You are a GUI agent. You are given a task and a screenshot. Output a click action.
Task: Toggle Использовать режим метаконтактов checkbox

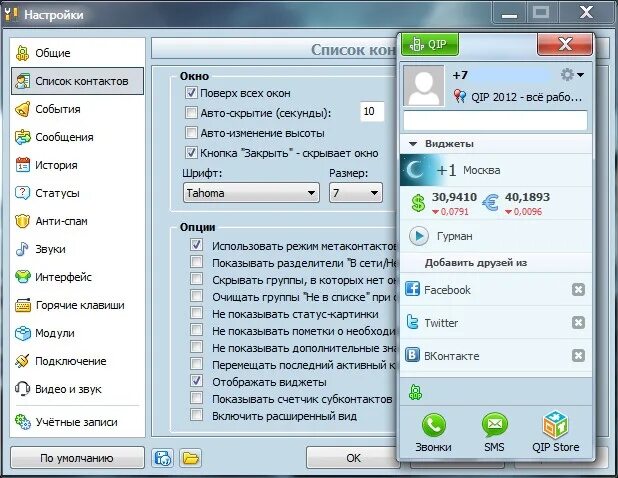[x=196, y=245]
